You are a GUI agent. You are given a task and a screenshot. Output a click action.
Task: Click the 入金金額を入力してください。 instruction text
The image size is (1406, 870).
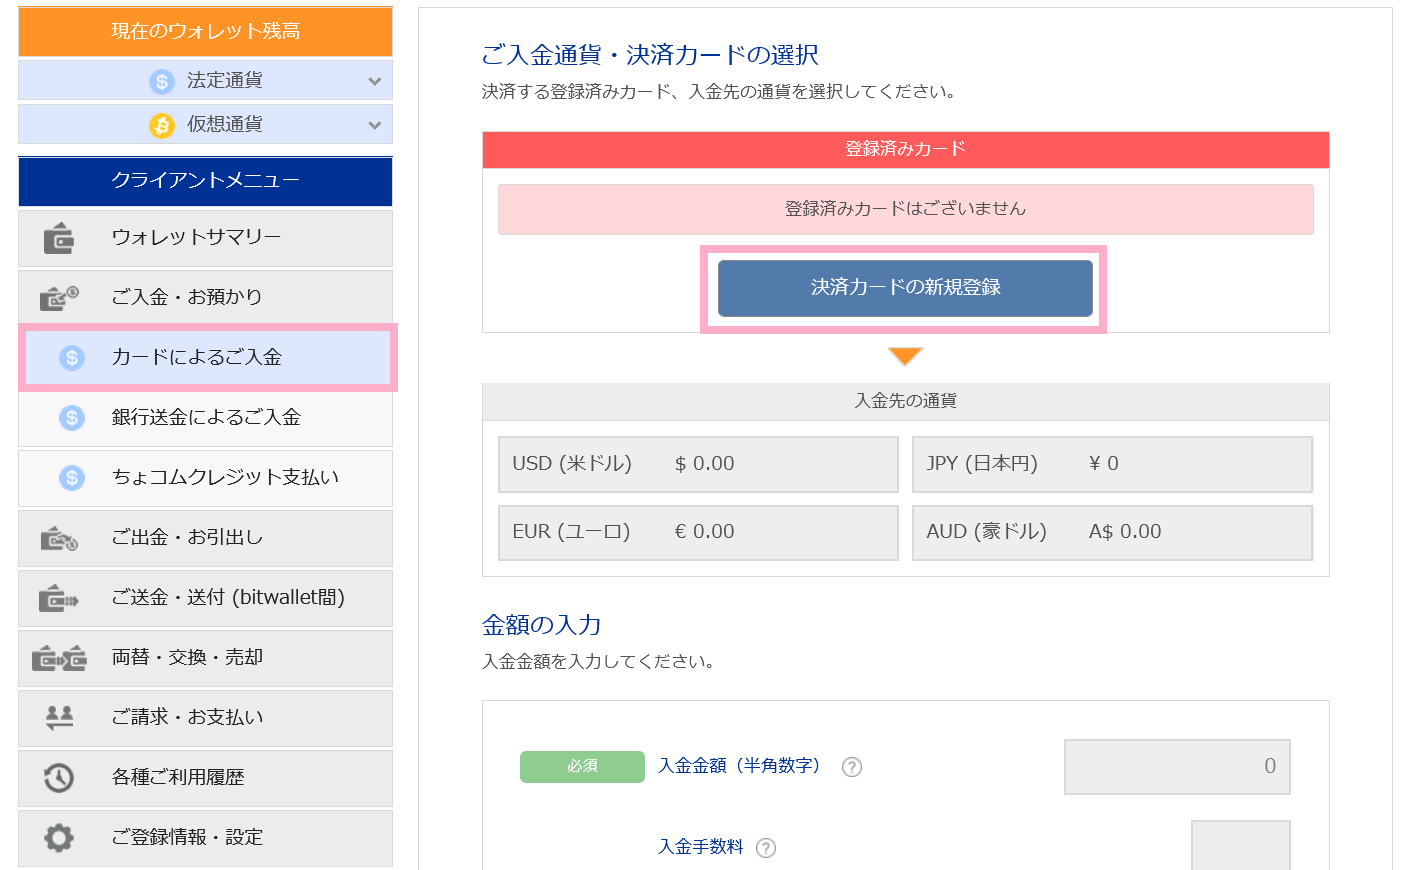[x=599, y=662]
